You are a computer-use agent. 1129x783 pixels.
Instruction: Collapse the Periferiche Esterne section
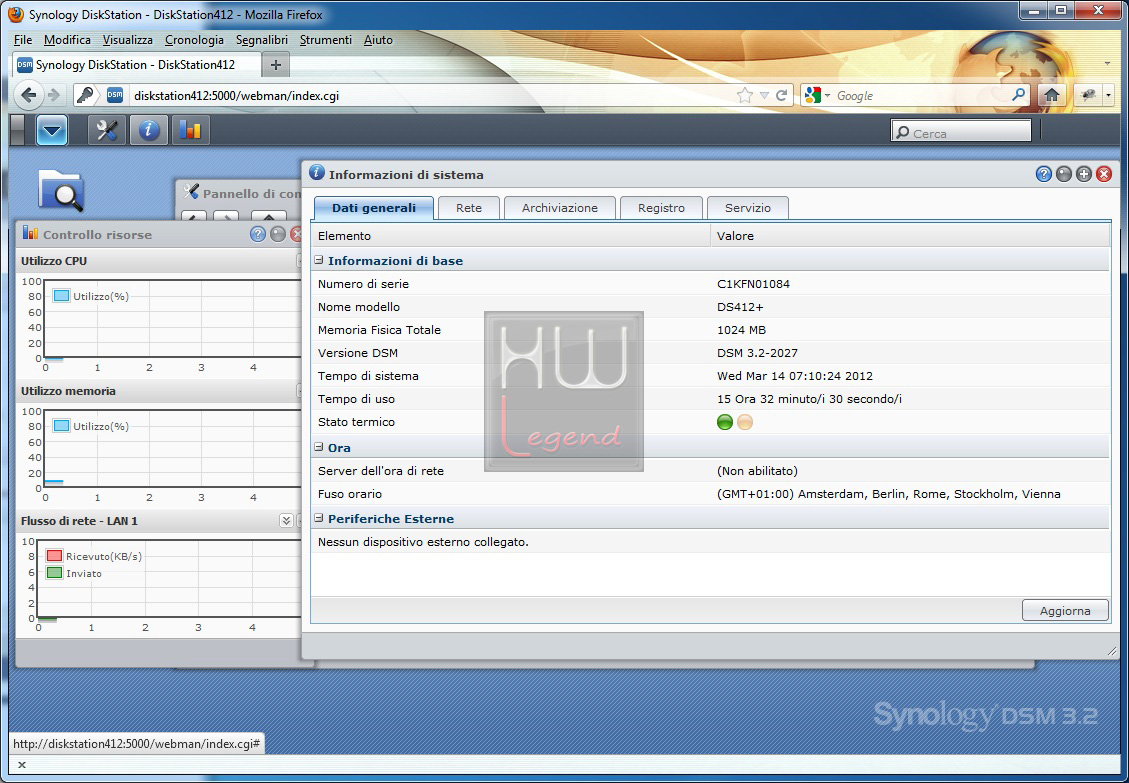pyautogui.click(x=319, y=518)
